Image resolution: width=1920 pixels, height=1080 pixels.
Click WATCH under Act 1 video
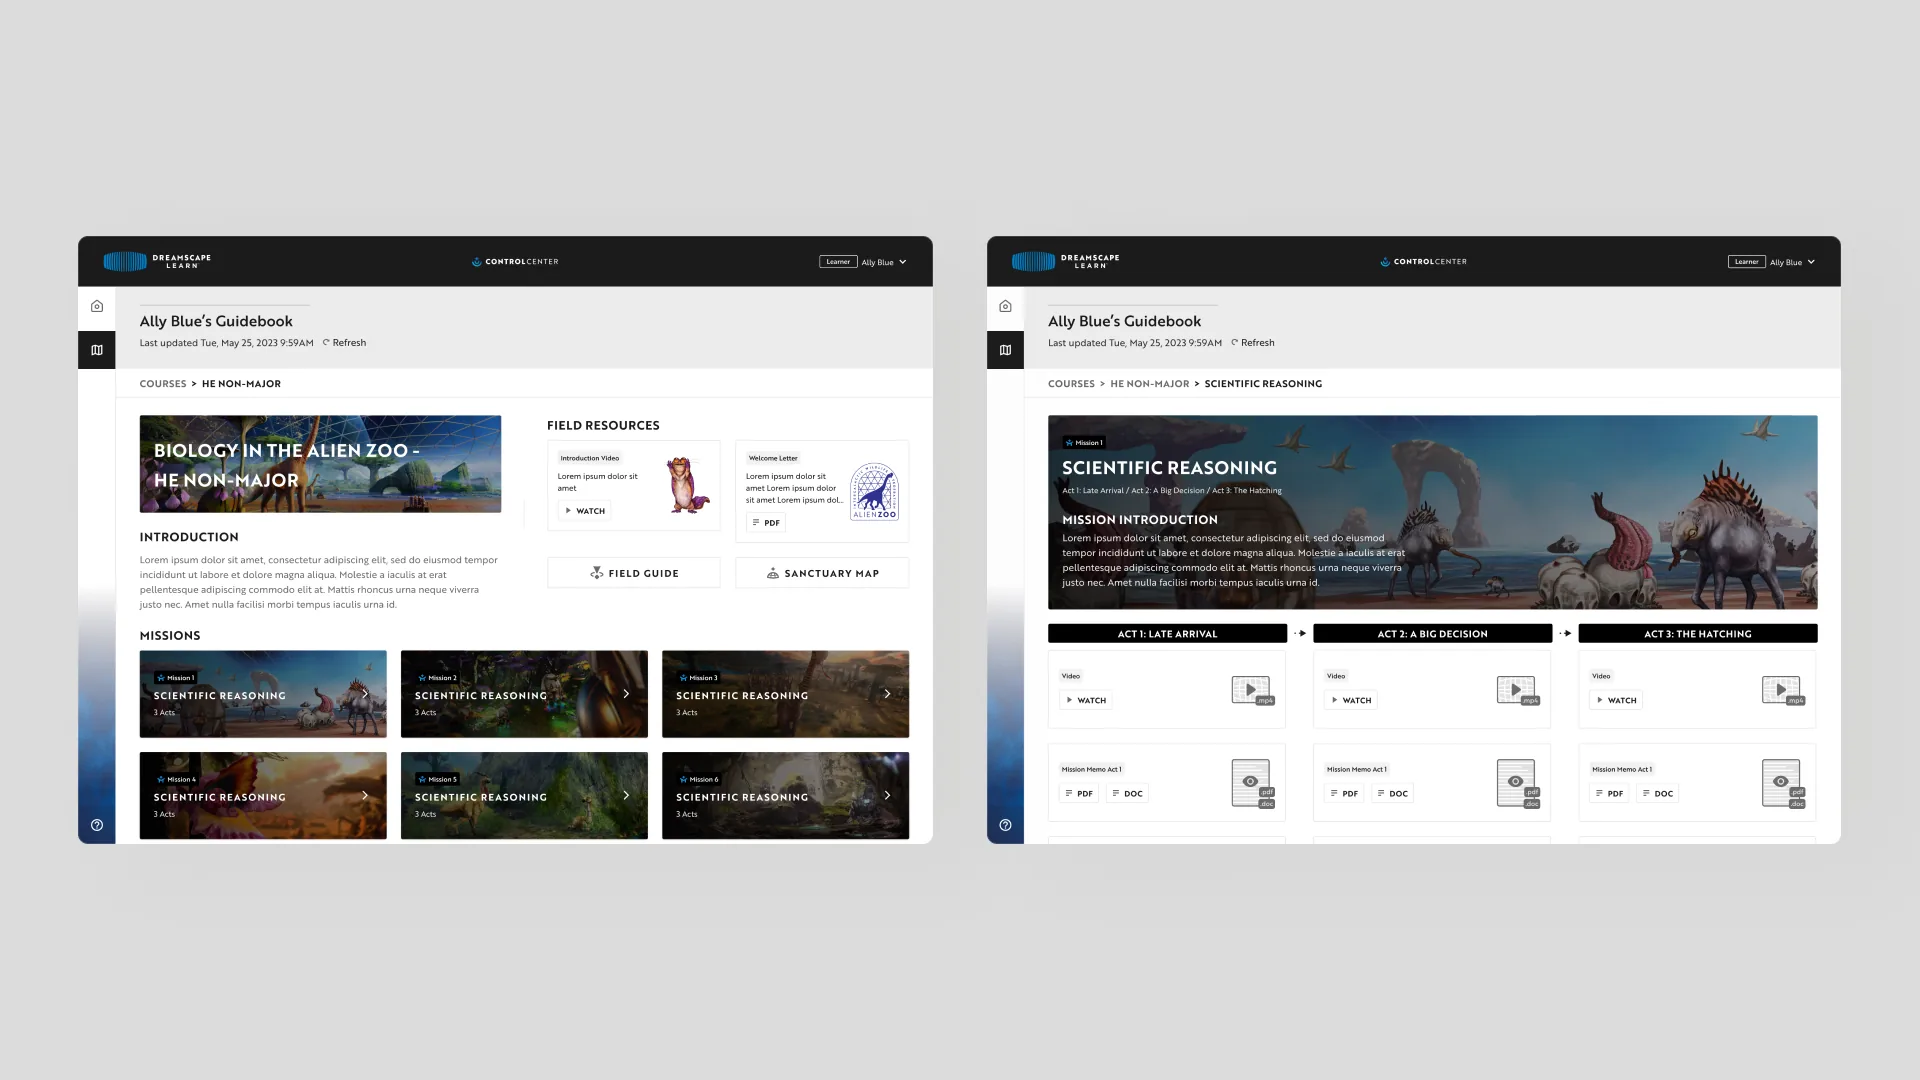(1086, 700)
